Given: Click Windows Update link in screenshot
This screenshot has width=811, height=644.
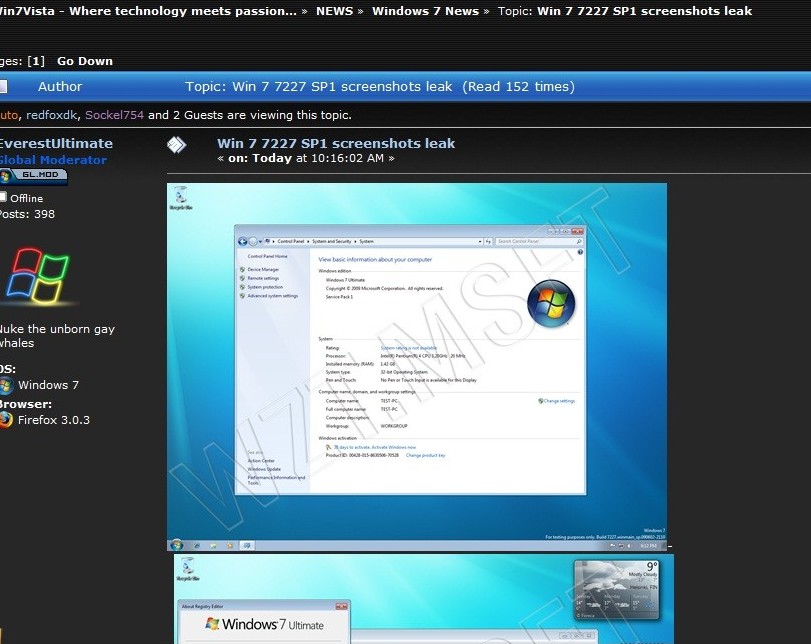Looking at the screenshot, I should pyautogui.click(x=264, y=469).
